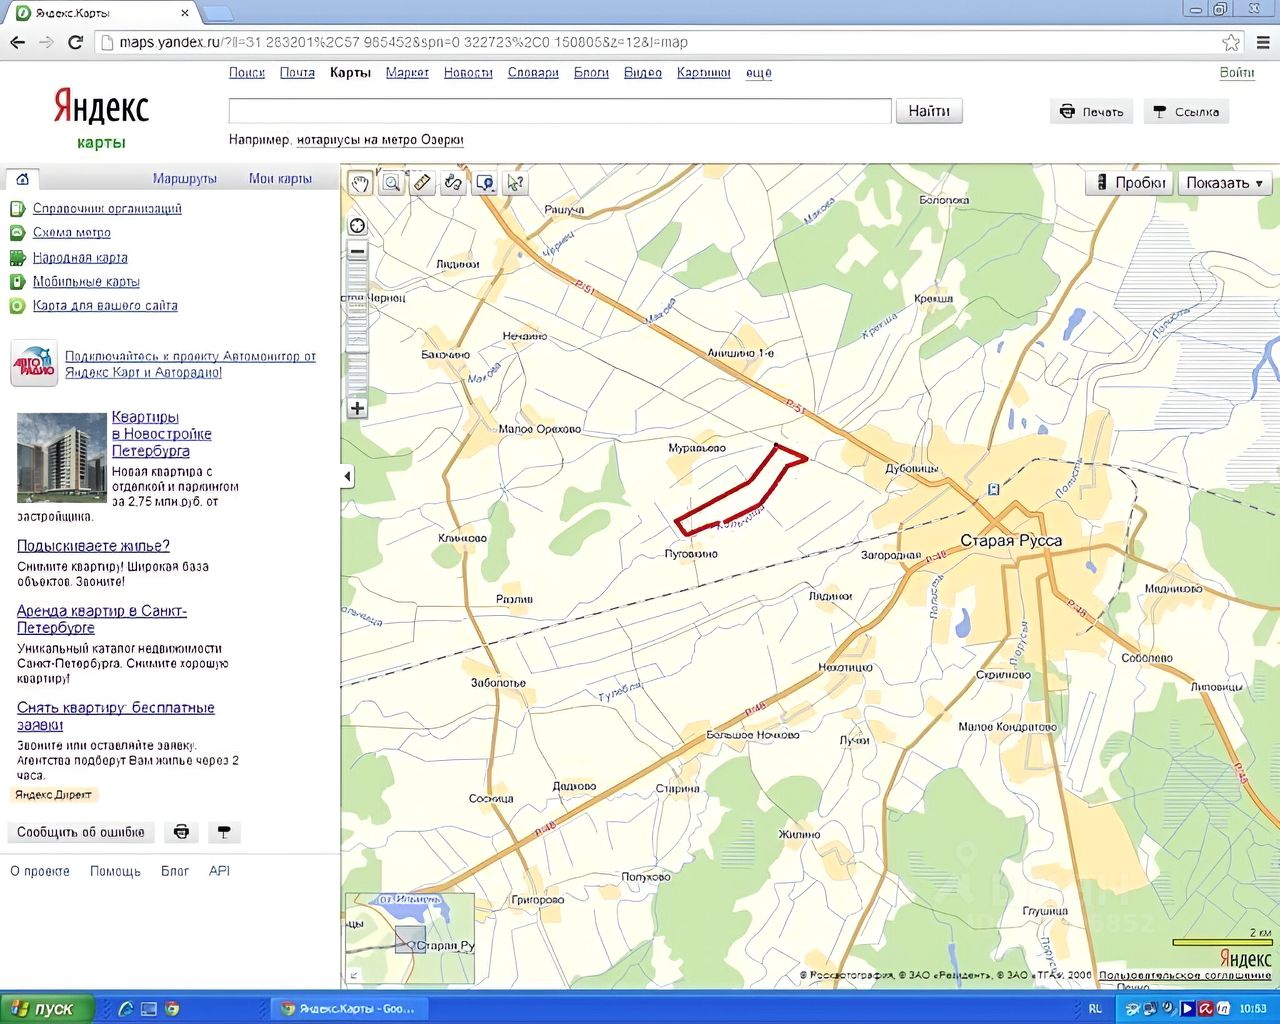Screen dimensions: 1280x1024
Task: Open the Почта service link
Action: [297, 73]
